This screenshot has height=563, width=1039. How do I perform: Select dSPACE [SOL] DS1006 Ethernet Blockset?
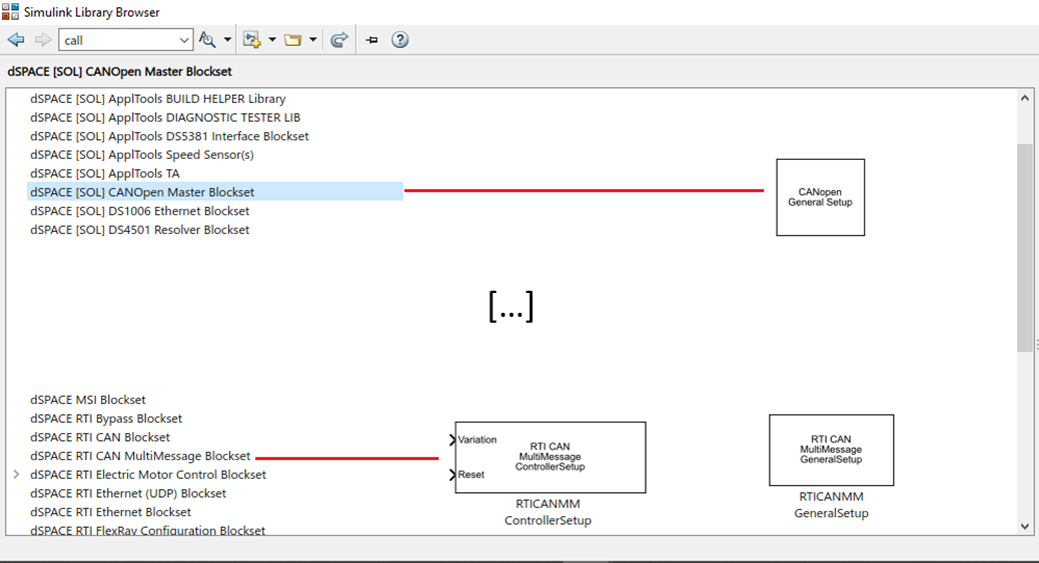pyautogui.click(x=139, y=211)
